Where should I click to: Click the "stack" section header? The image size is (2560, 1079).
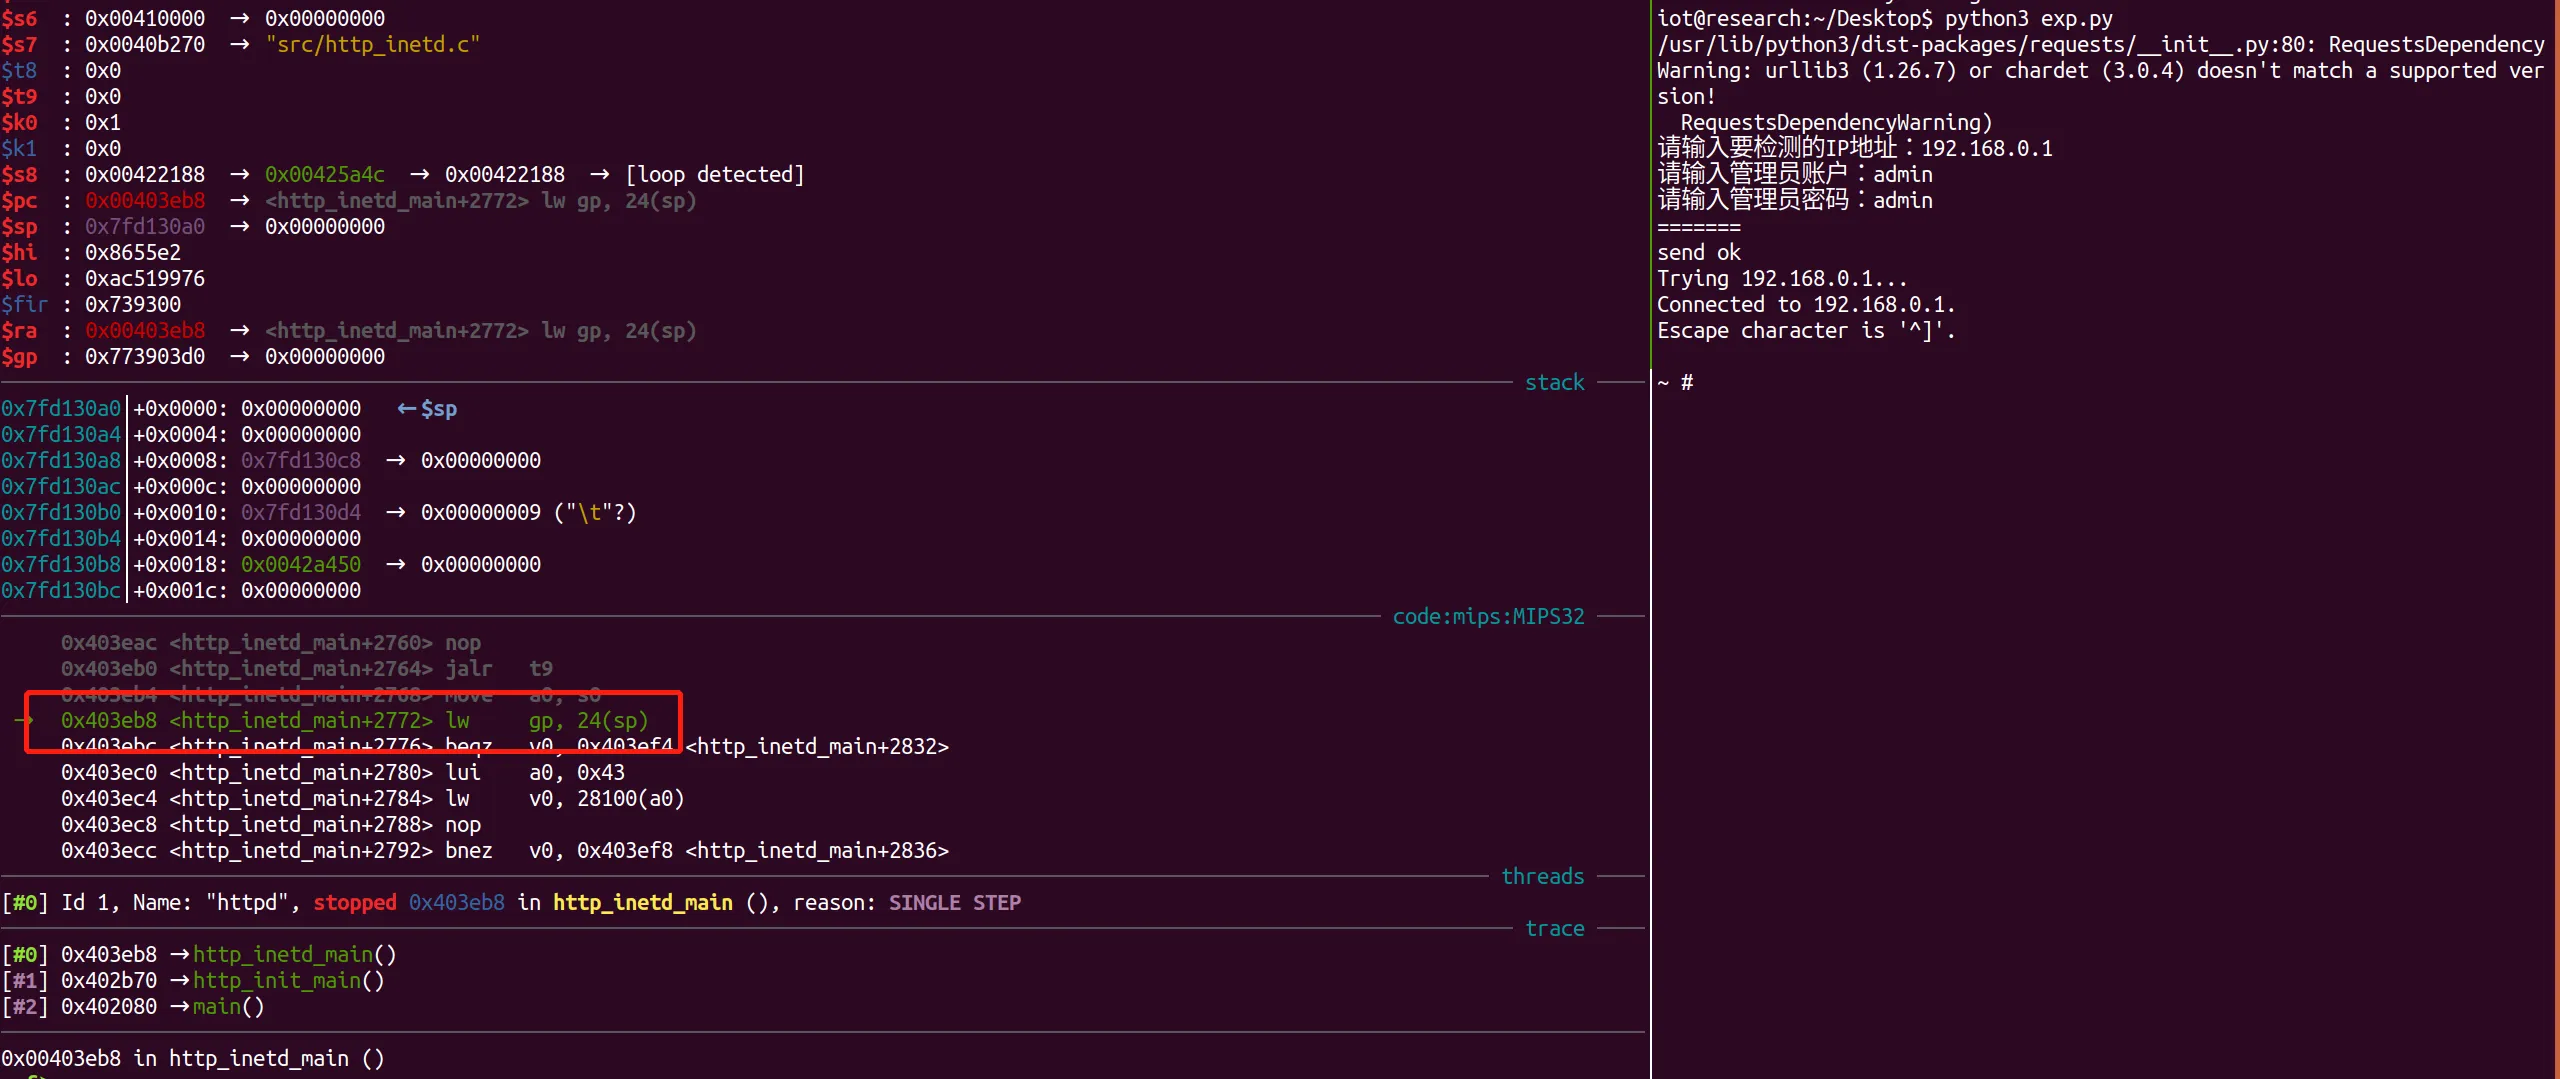pos(1554,383)
